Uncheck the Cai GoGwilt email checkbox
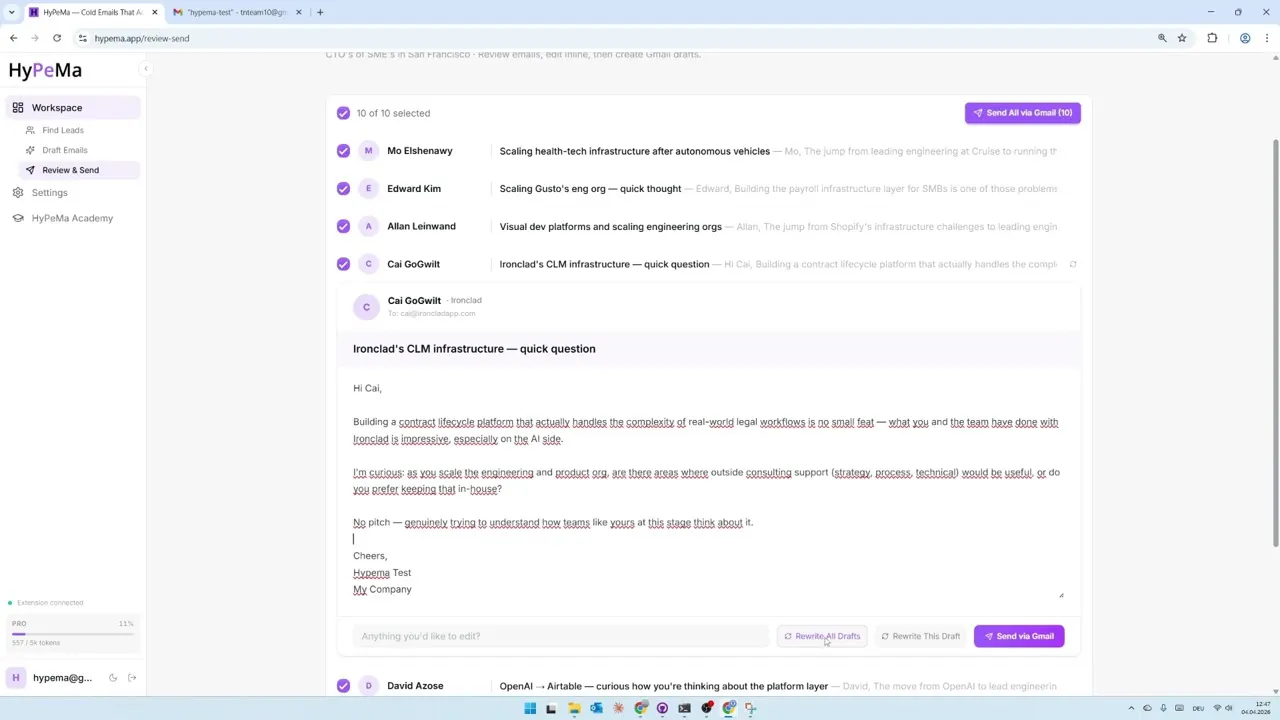 click(x=343, y=264)
